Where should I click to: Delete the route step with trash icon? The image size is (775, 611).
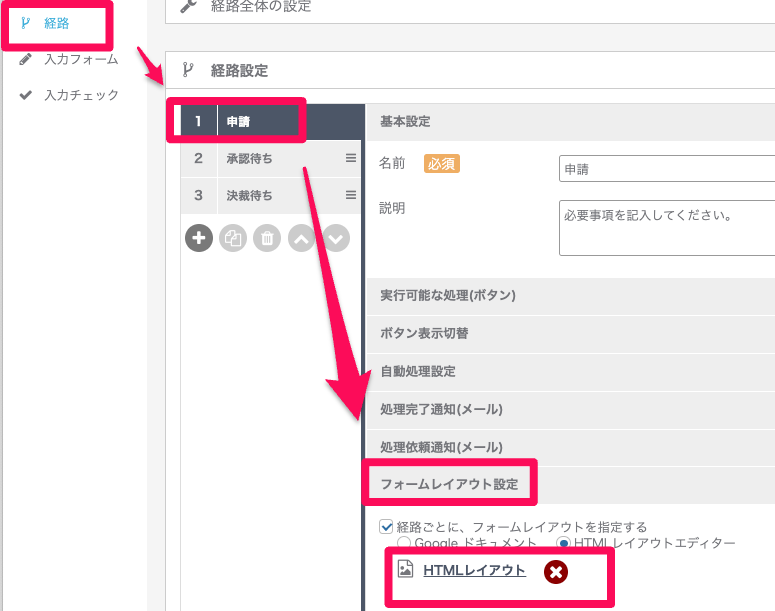pos(267,238)
